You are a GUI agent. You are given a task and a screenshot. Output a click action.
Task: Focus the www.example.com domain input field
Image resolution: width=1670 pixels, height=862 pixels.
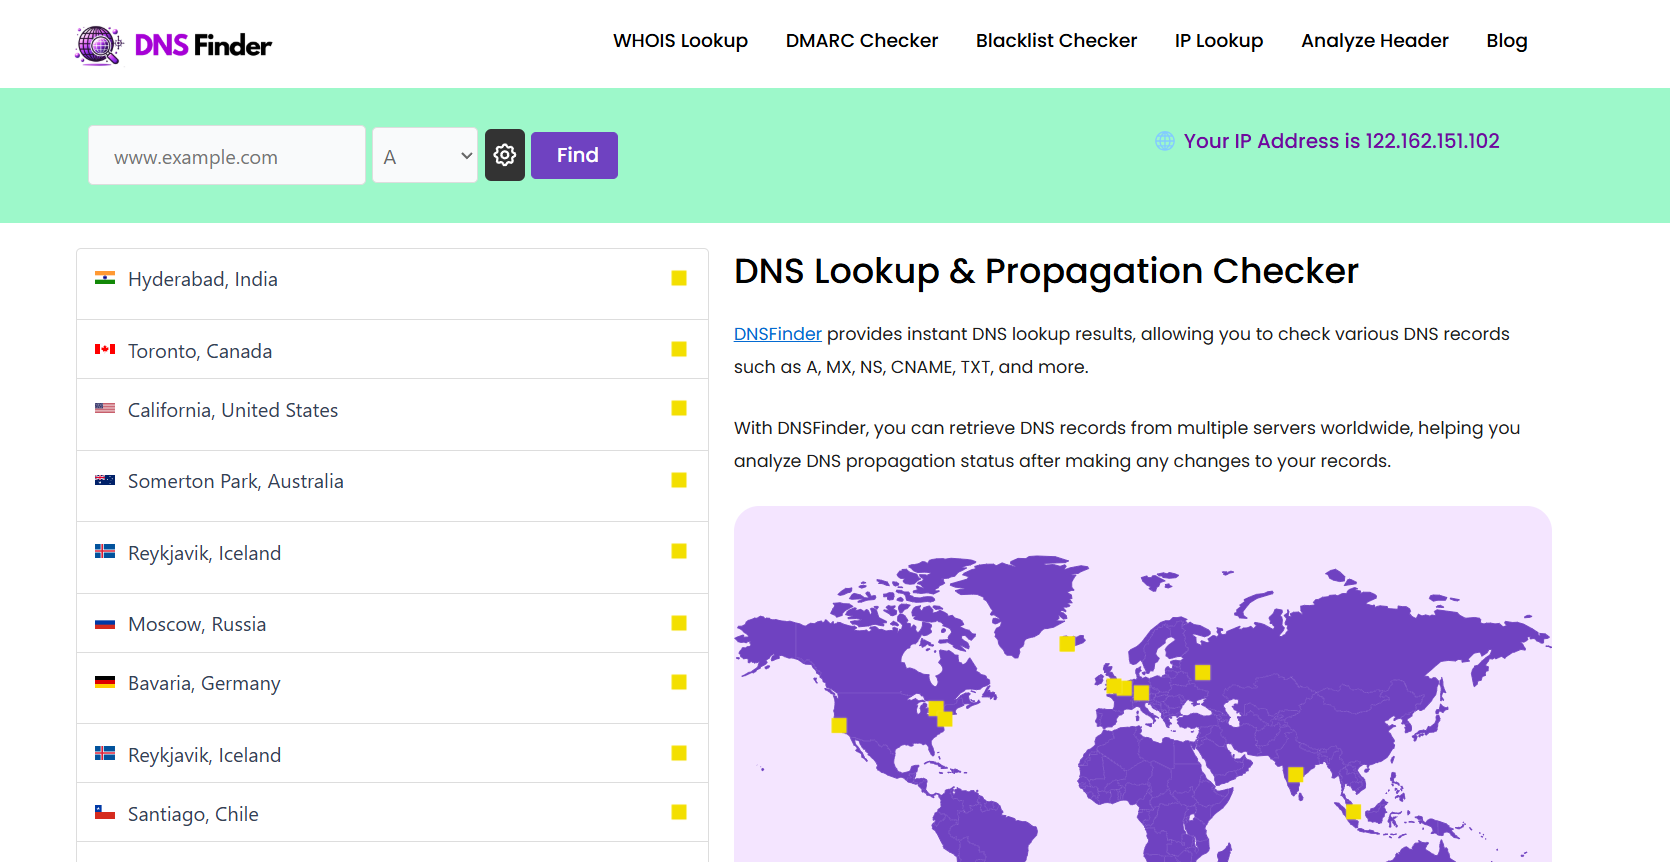click(227, 155)
